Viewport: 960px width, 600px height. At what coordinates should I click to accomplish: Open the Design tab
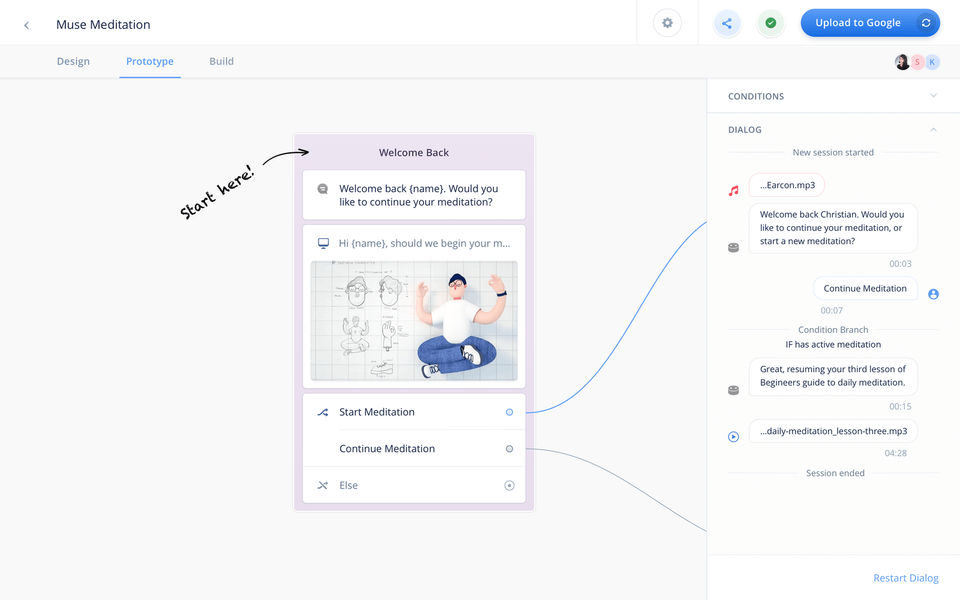(73, 61)
